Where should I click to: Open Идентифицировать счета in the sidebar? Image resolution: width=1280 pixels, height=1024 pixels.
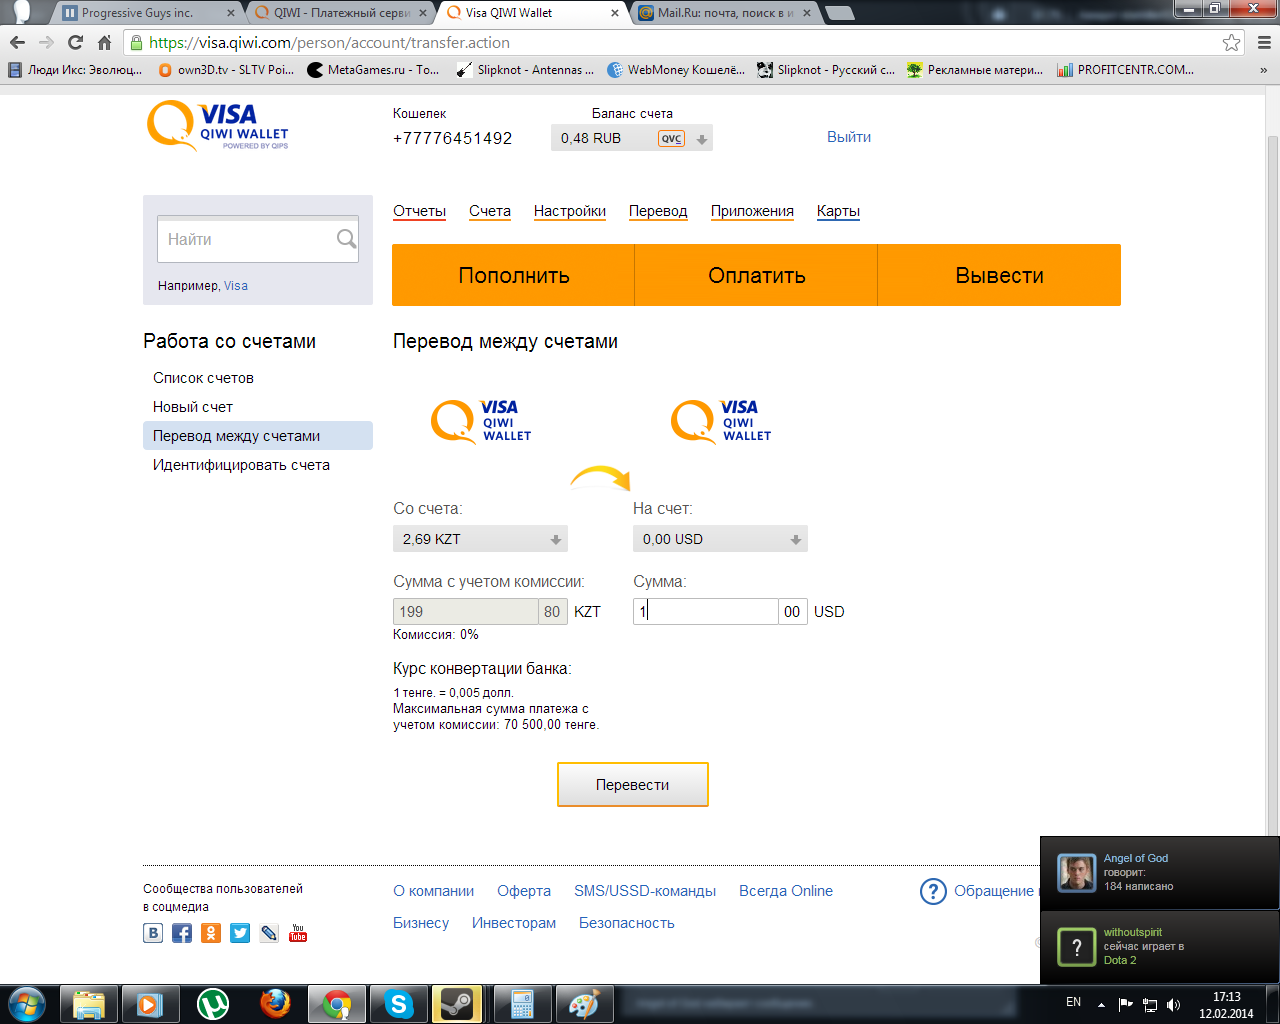pos(241,465)
